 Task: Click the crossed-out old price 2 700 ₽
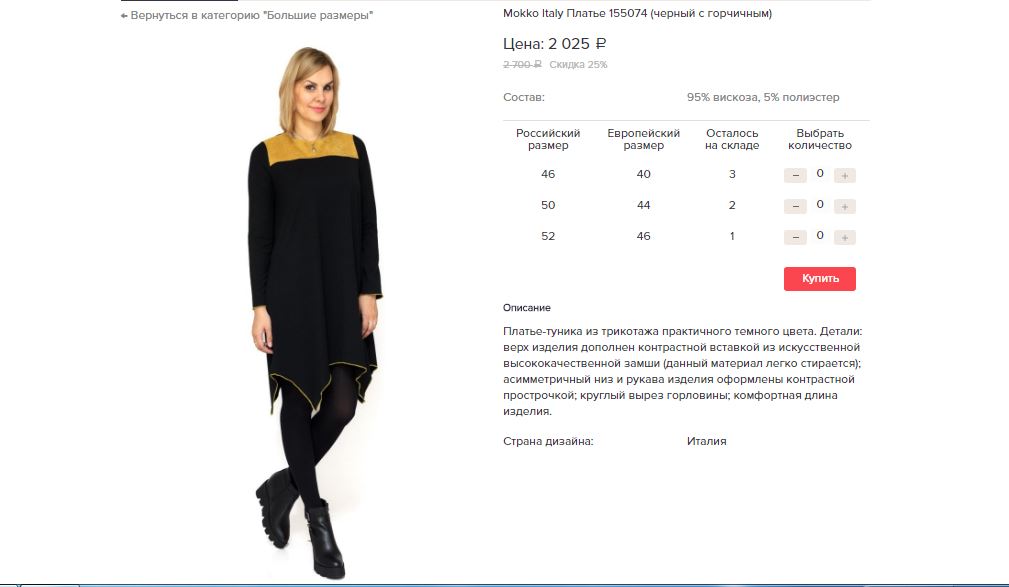pos(522,64)
